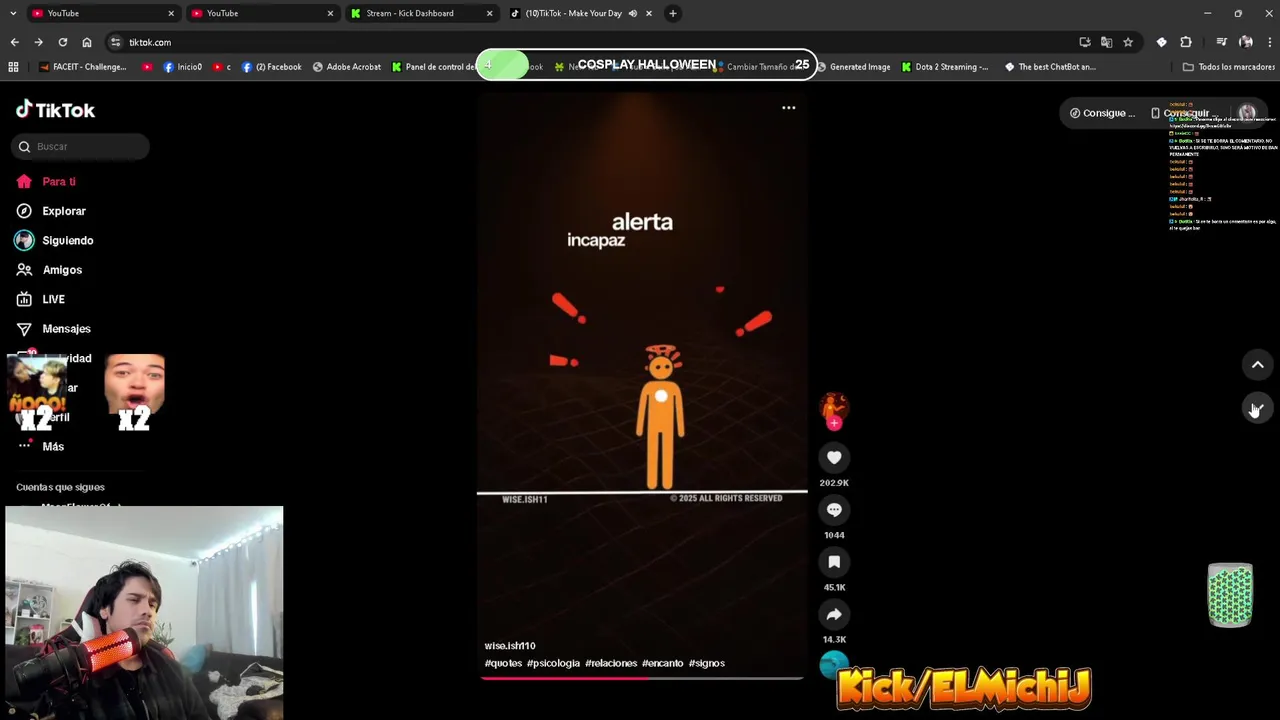The width and height of the screenshot is (1280, 720).
Task: Seek in the video progress bar
Action: [x=642, y=678]
